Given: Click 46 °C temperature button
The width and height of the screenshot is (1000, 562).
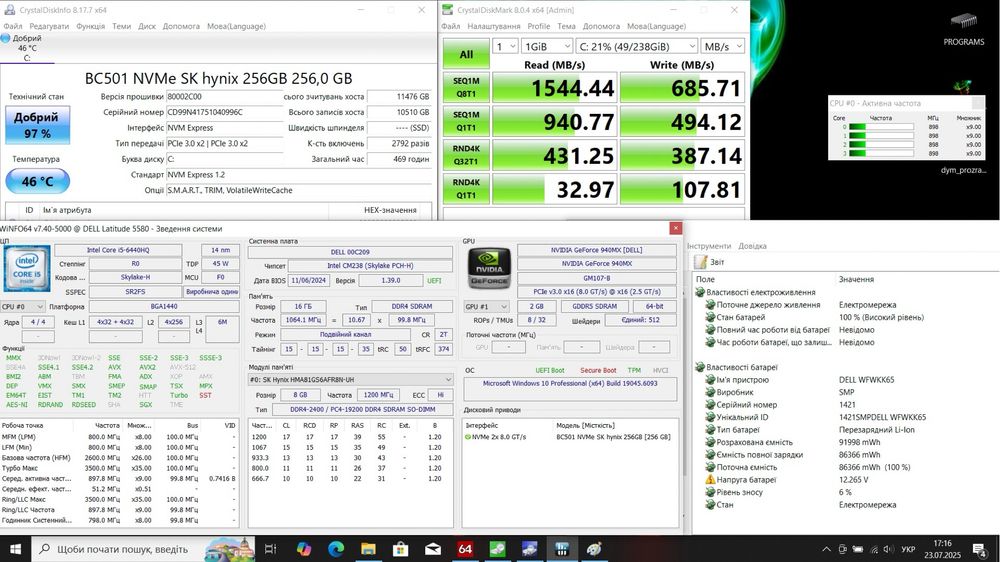Looking at the screenshot, I should click(x=38, y=182).
